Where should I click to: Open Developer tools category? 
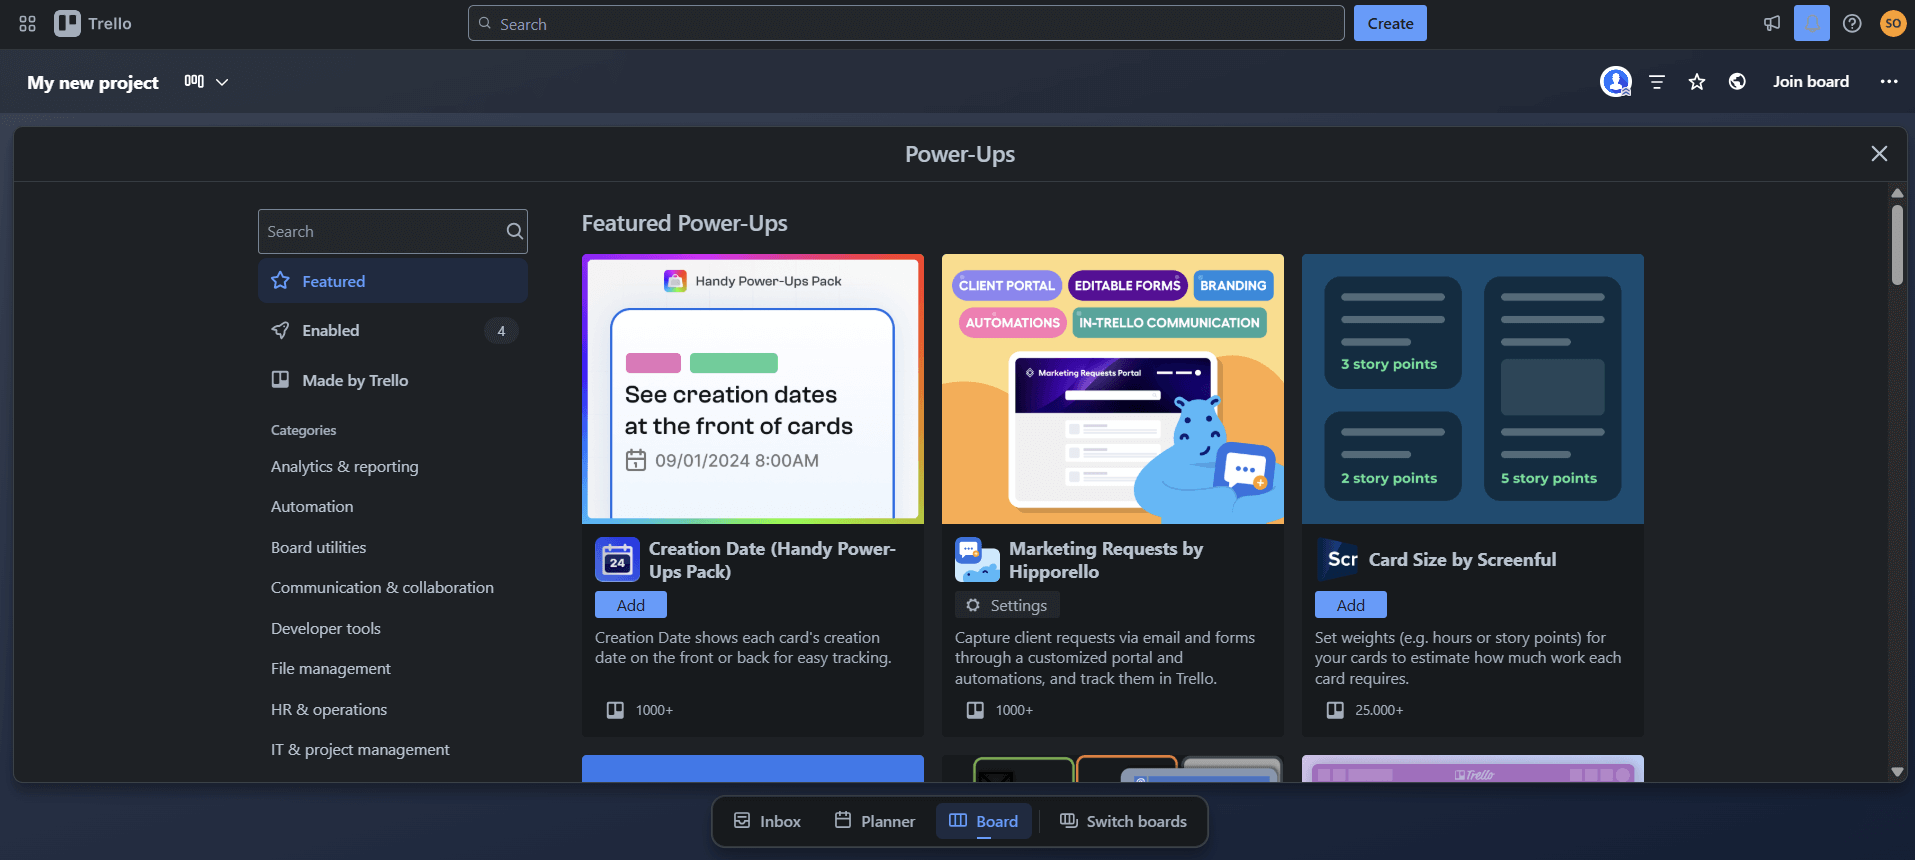[x=326, y=628]
